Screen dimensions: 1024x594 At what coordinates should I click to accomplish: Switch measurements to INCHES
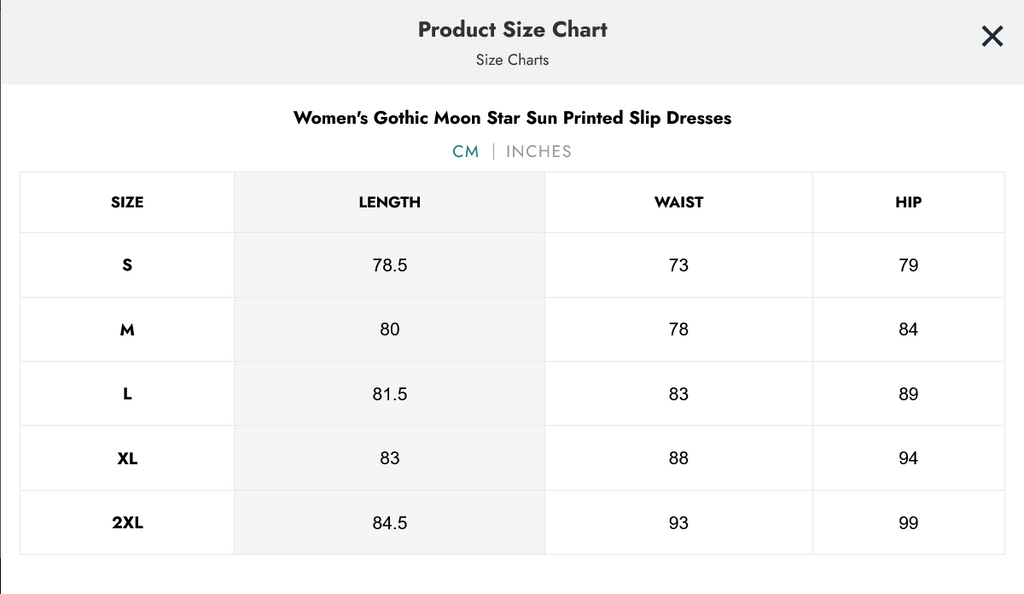click(x=539, y=152)
